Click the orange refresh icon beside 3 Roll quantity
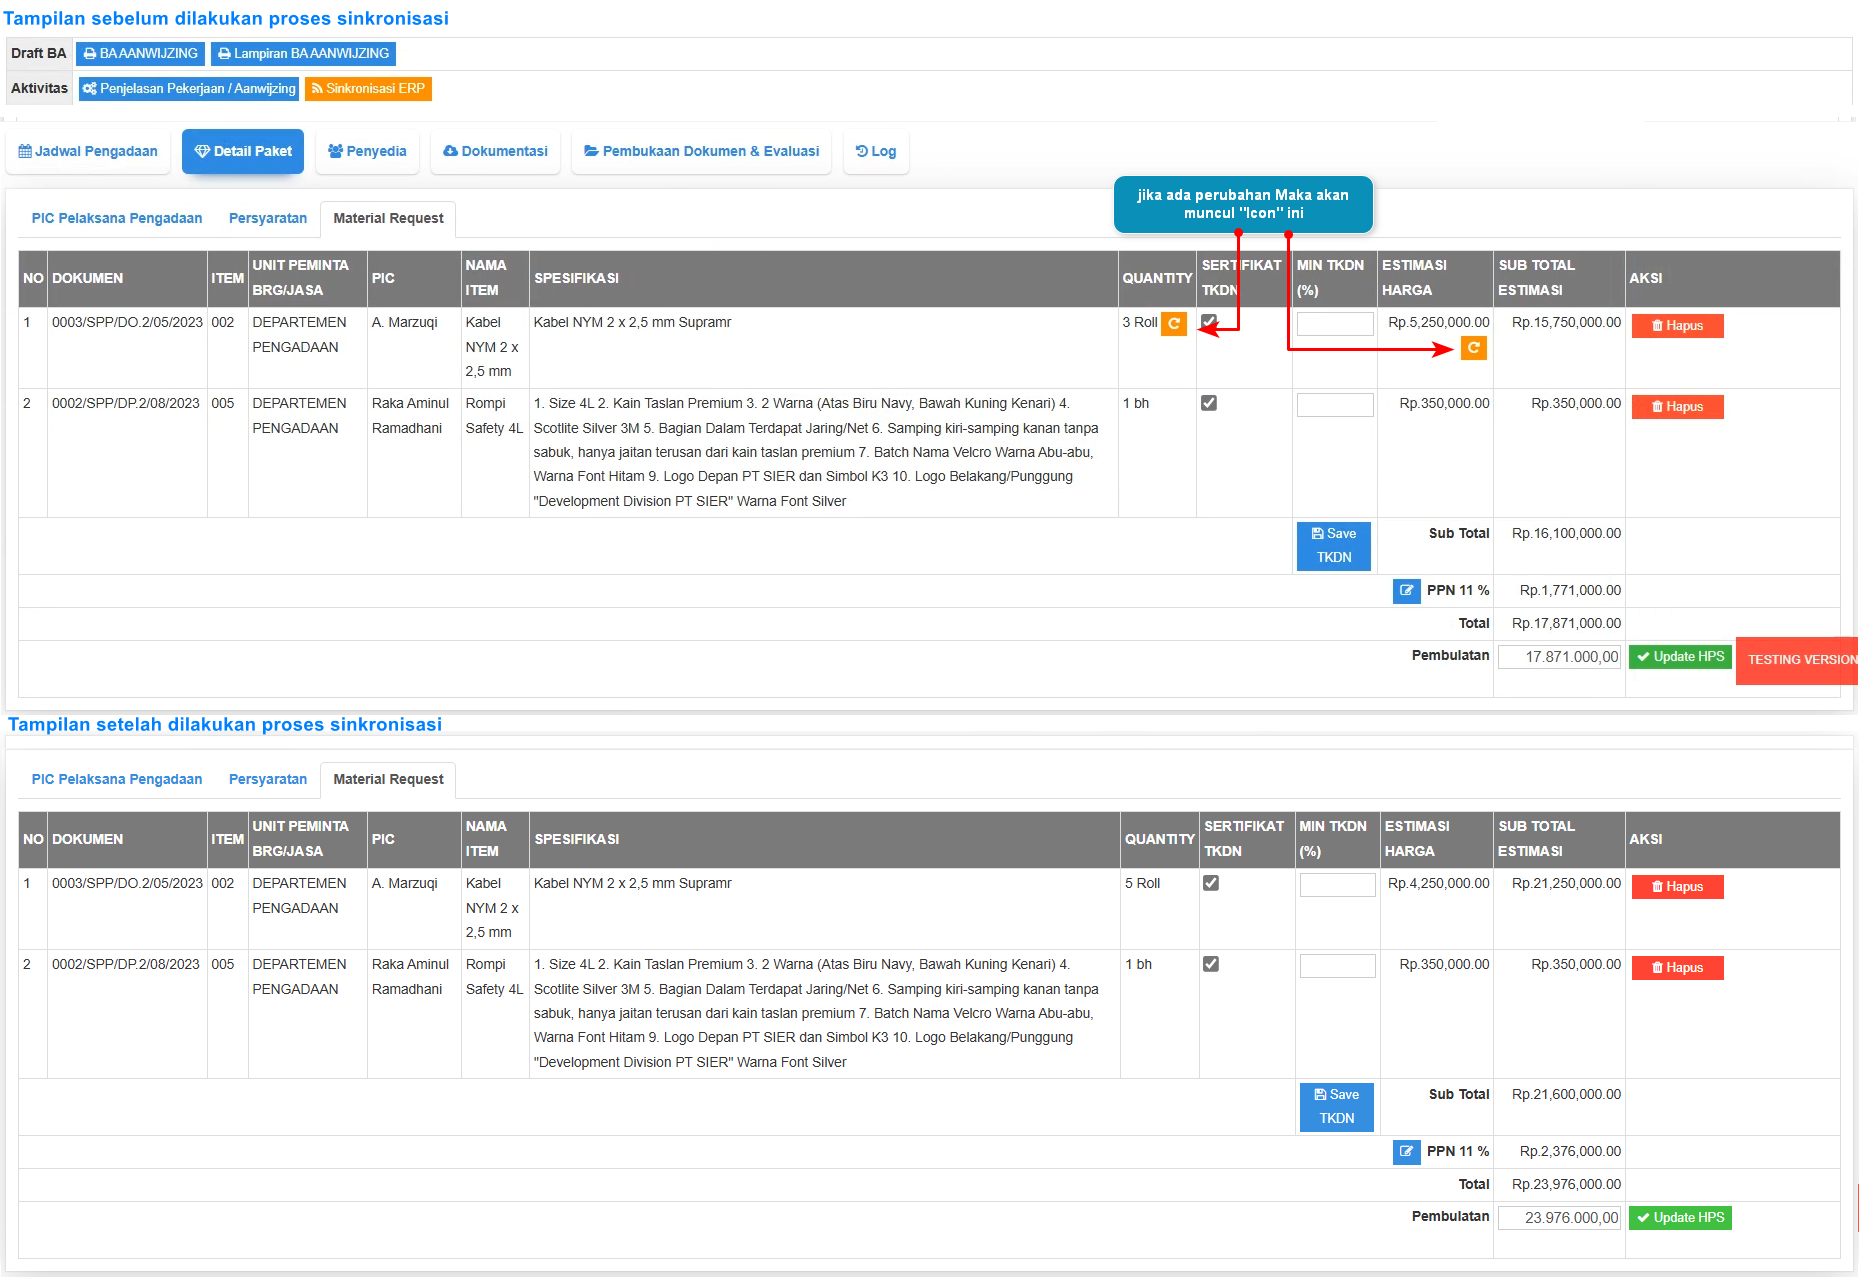The height and width of the screenshot is (1277, 1859). (1173, 324)
